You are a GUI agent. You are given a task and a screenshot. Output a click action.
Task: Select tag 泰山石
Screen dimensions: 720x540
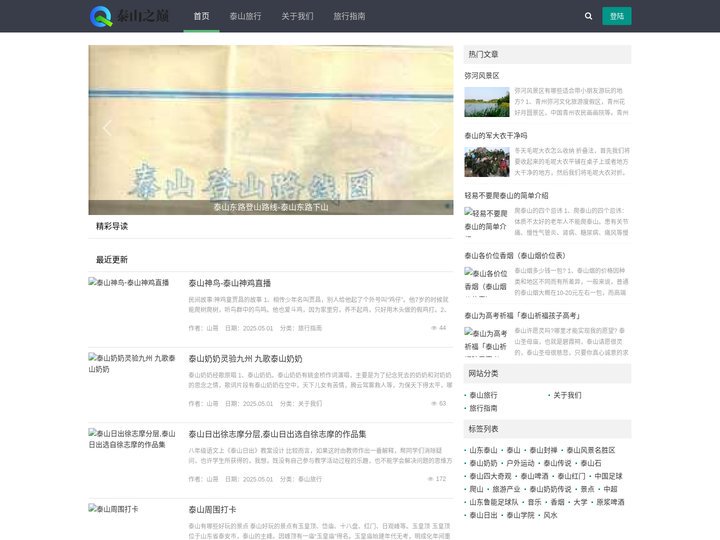(x=591, y=463)
